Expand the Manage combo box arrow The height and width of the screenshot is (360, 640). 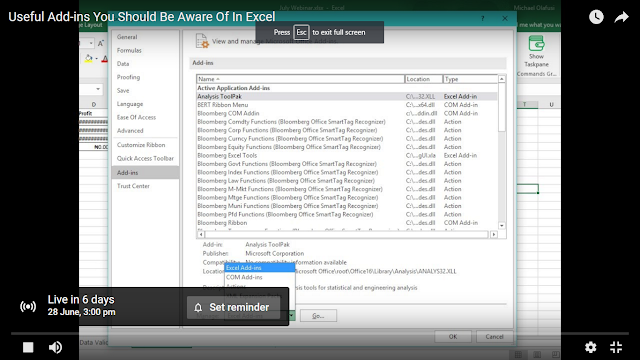(x=291, y=316)
